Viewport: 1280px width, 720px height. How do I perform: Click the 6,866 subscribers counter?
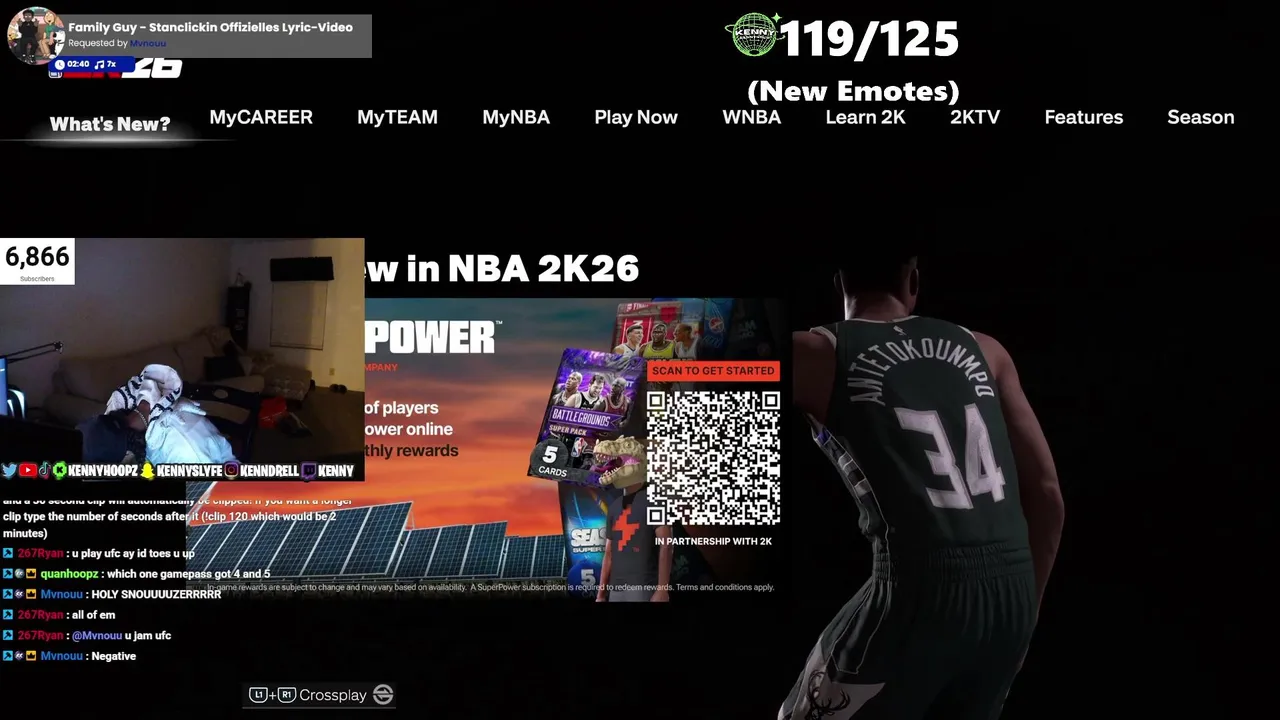37,261
